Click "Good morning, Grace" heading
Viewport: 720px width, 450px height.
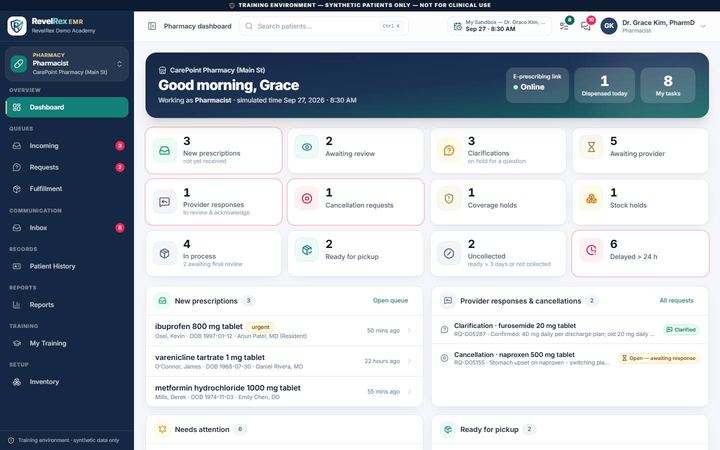[229, 85]
